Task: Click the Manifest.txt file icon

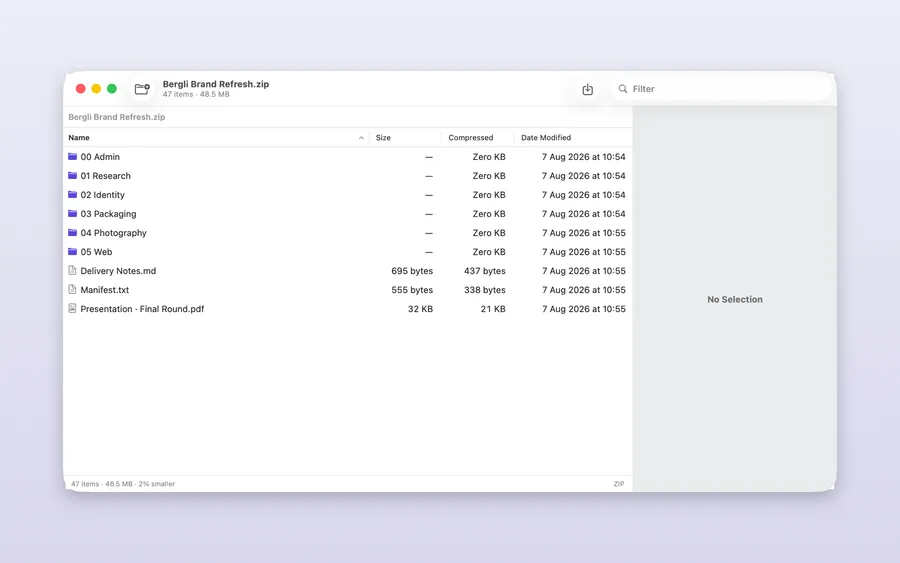Action: 72,289
